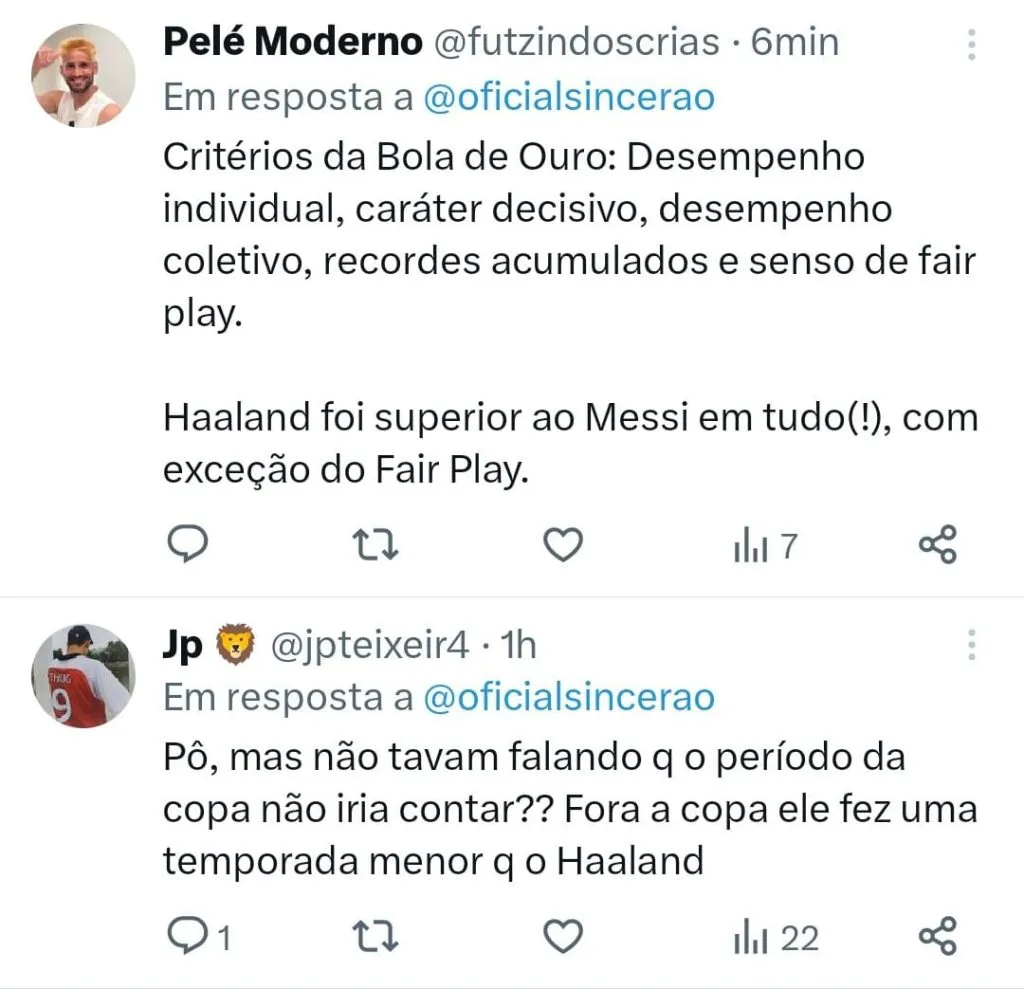
Task: Open more options for Jp's tweet
Action: coord(971,645)
